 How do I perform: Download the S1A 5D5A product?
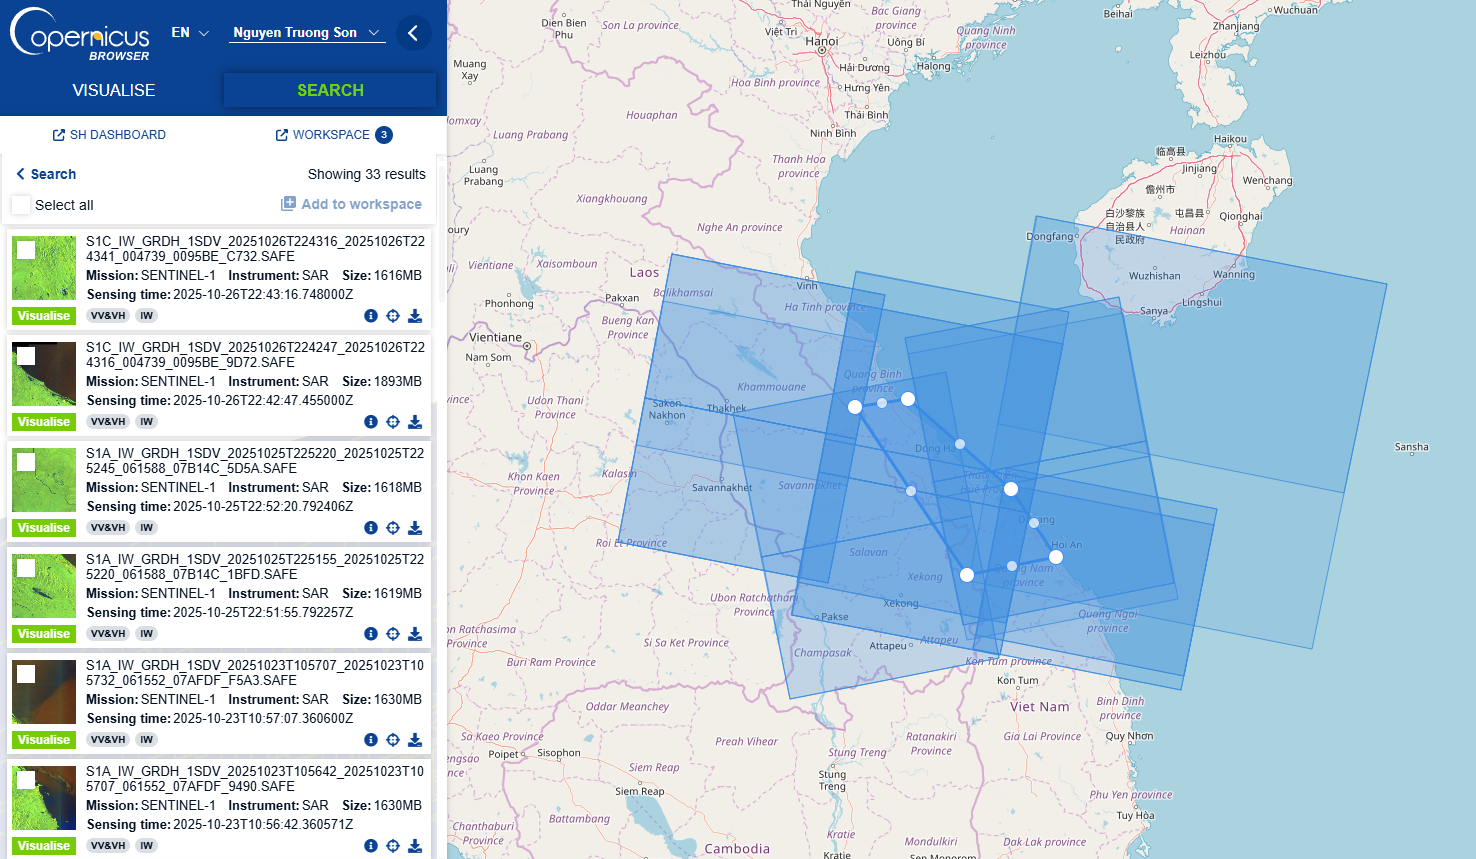click(x=415, y=528)
